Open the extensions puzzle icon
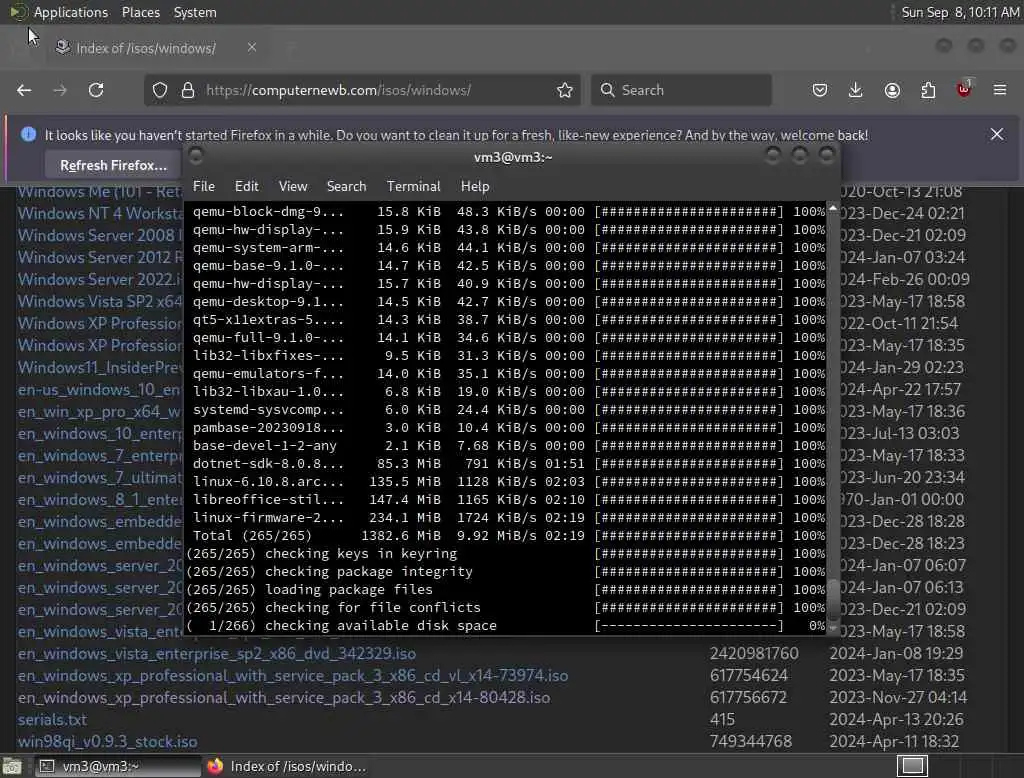Viewport: 1024px width, 778px height. pyautogui.click(x=928, y=90)
